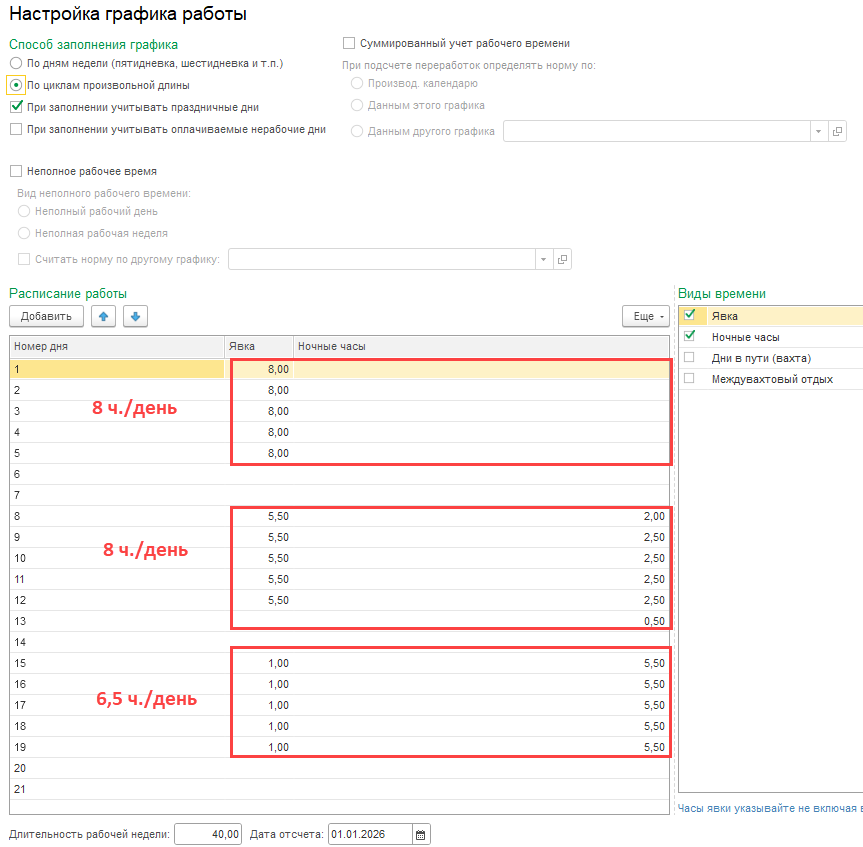The height and width of the screenshot is (847, 863).
Task: Uncheck the Ночные часы time type
Action: coord(689,336)
